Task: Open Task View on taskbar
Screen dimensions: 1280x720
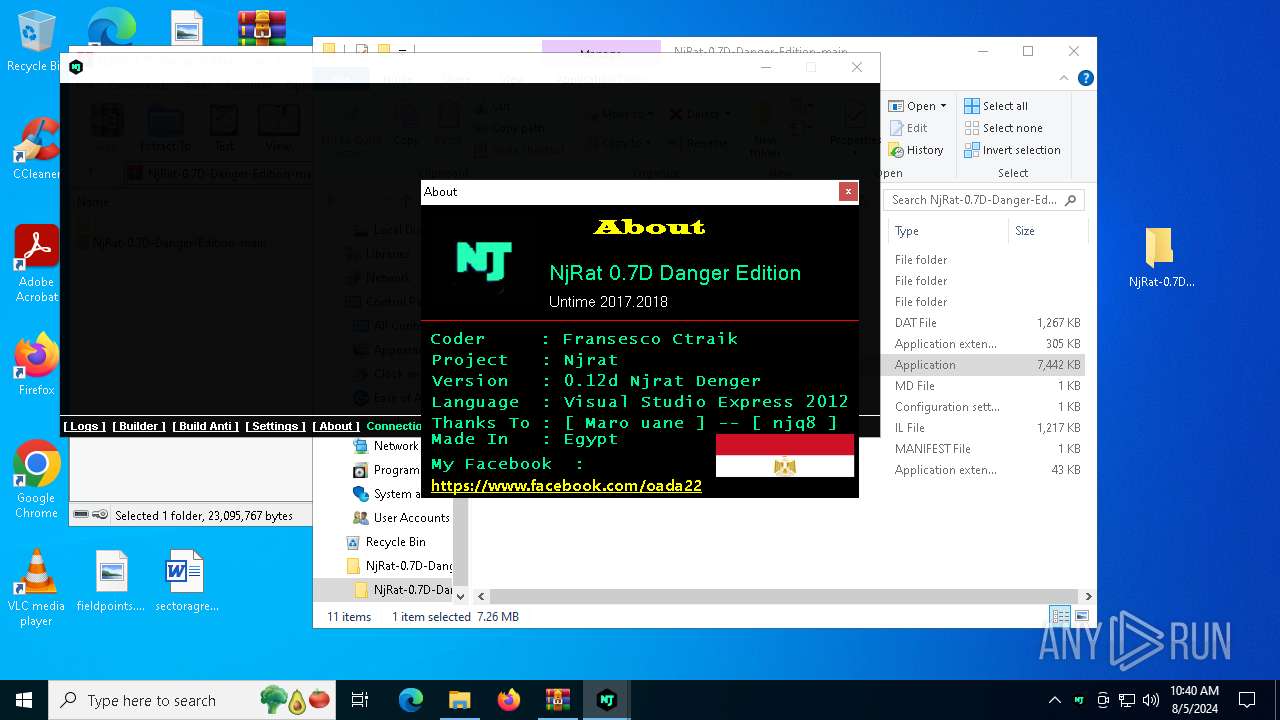Action: pos(360,700)
